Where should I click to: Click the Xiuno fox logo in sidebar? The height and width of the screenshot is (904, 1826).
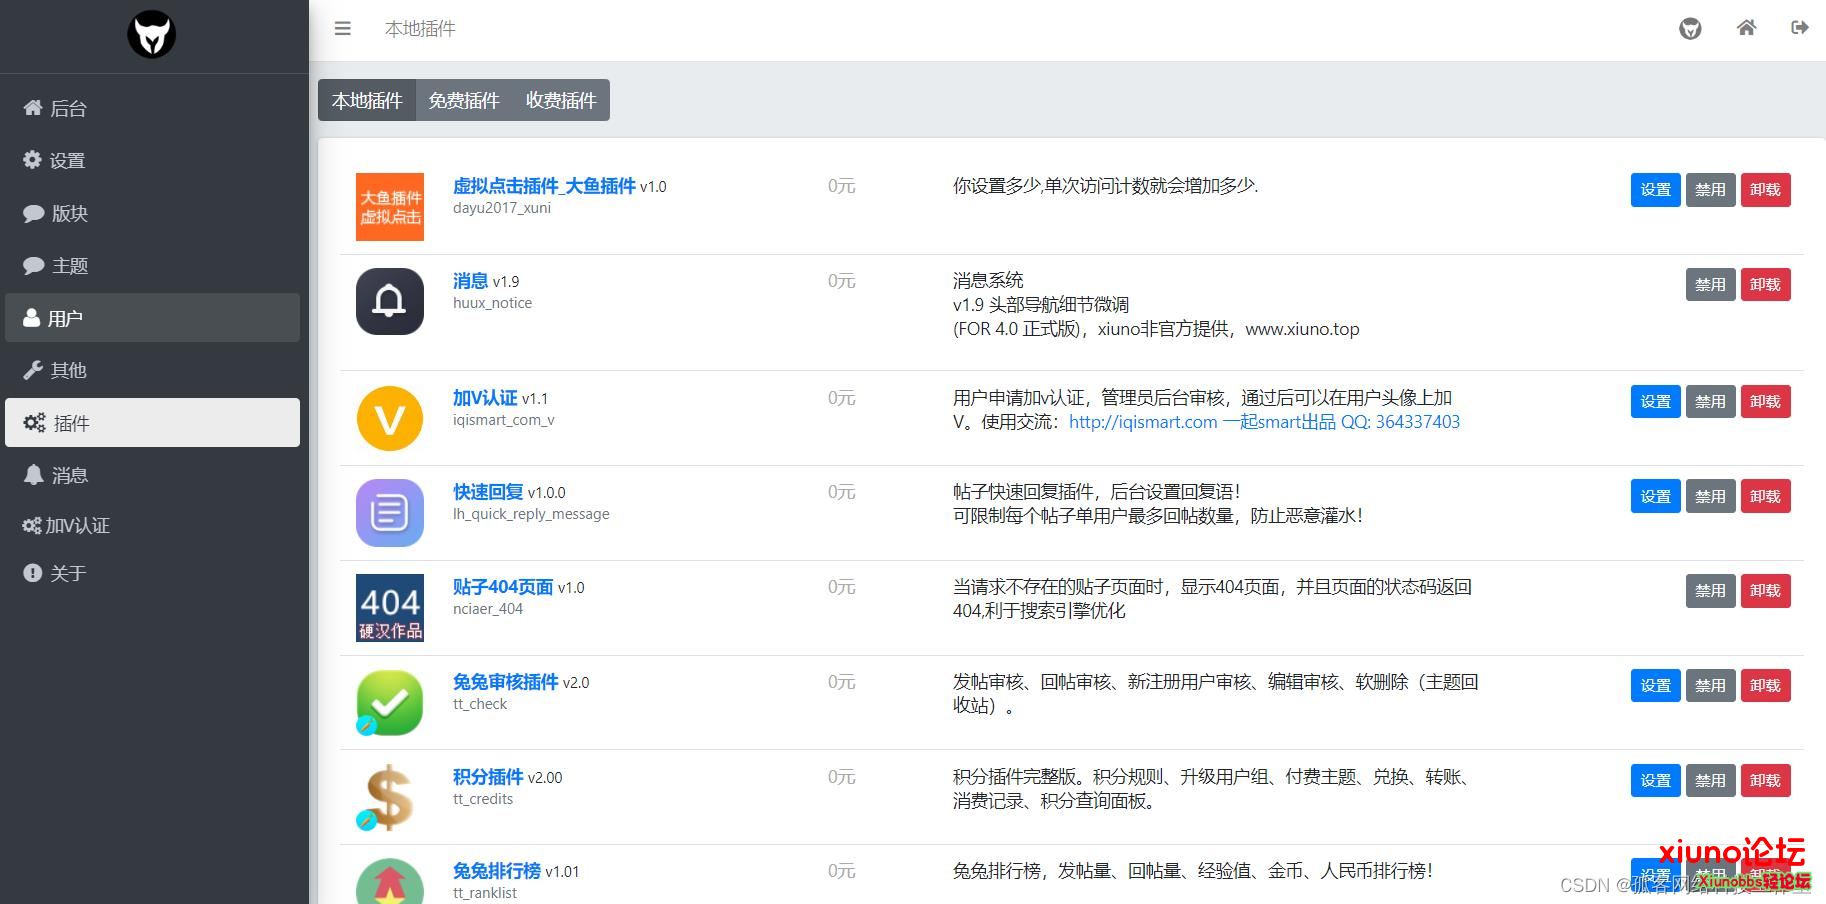152,35
